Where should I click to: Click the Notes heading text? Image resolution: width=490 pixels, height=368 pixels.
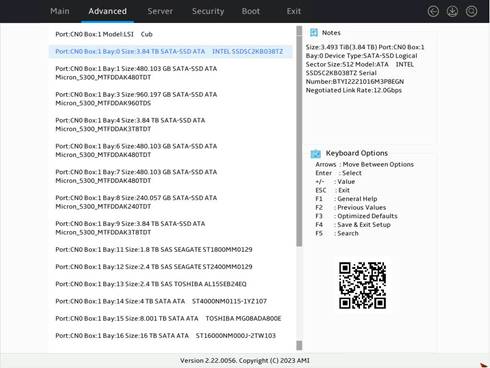[x=331, y=33]
